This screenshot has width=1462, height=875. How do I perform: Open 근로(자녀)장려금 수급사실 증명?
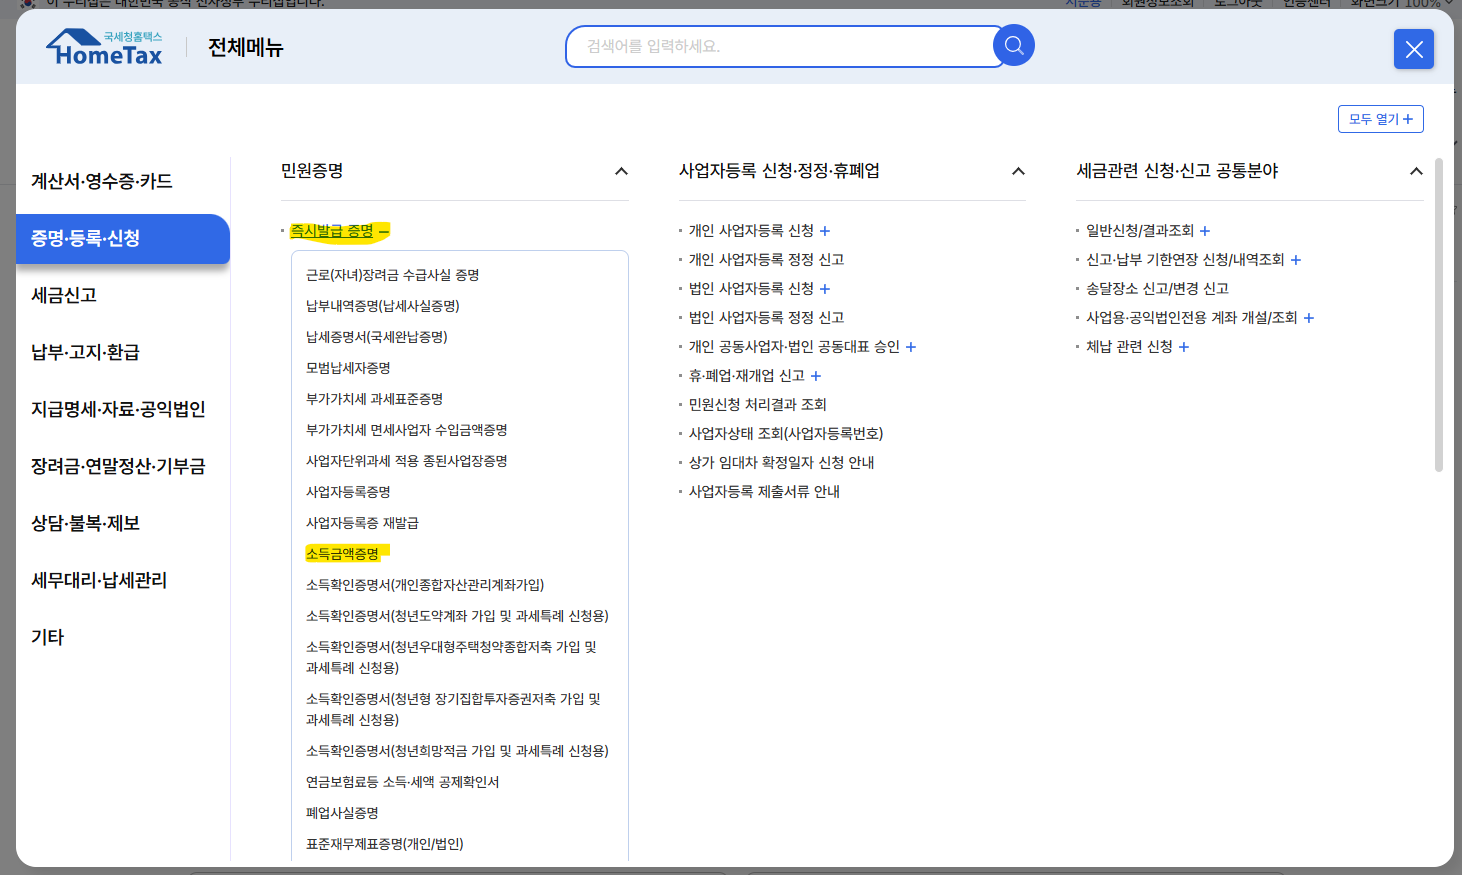click(393, 275)
